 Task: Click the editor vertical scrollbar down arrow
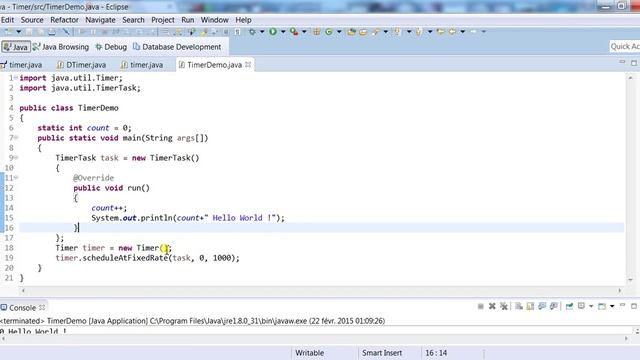coord(631,280)
